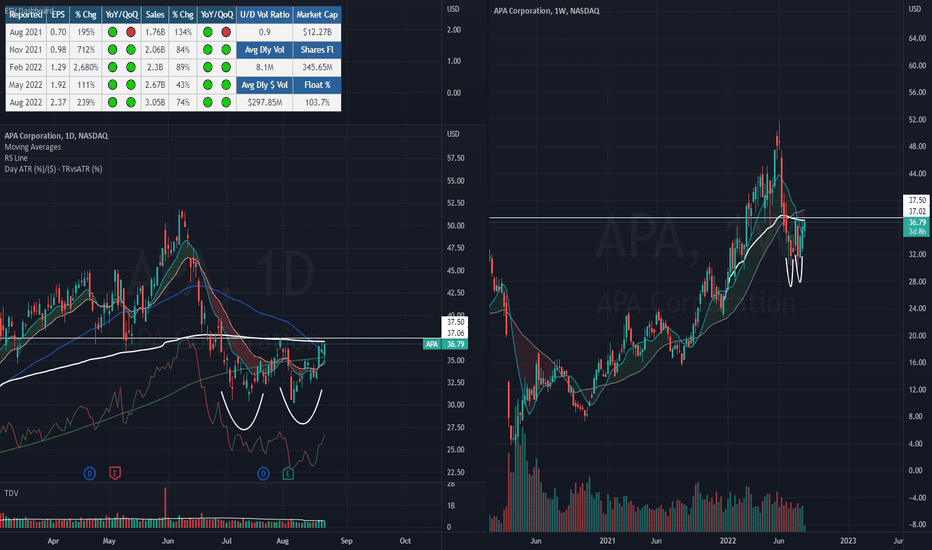This screenshot has height=550, width=932.
Task: Click the '2023' label on weekly time axis
Action: [x=848, y=540]
